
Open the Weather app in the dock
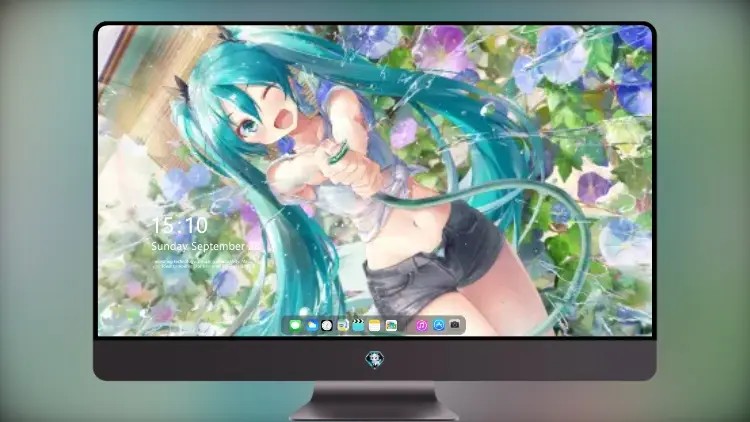[x=312, y=326]
